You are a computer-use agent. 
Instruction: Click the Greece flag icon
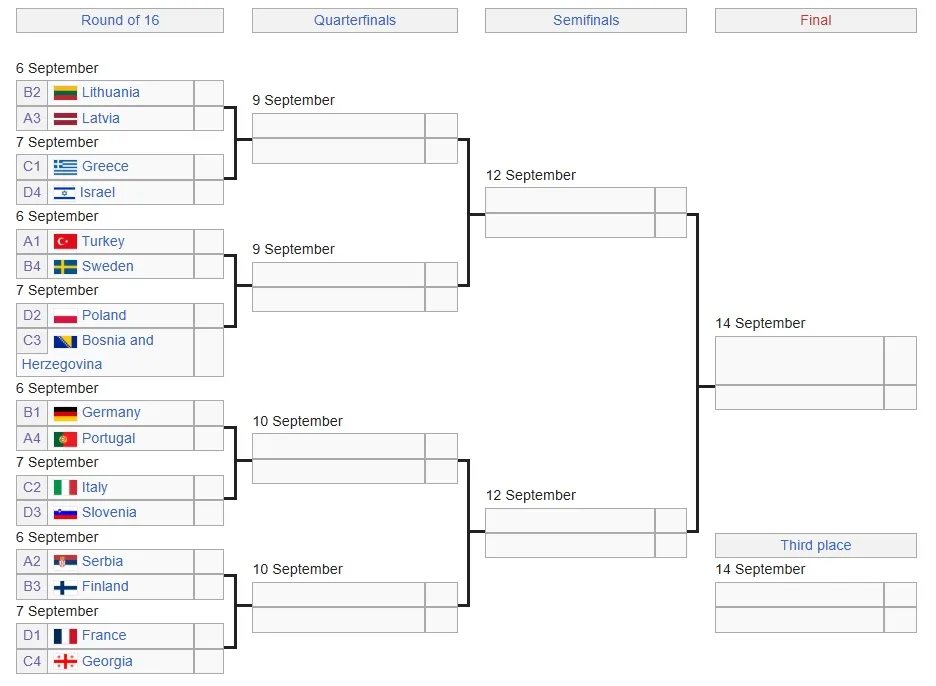tap(65, 167)
